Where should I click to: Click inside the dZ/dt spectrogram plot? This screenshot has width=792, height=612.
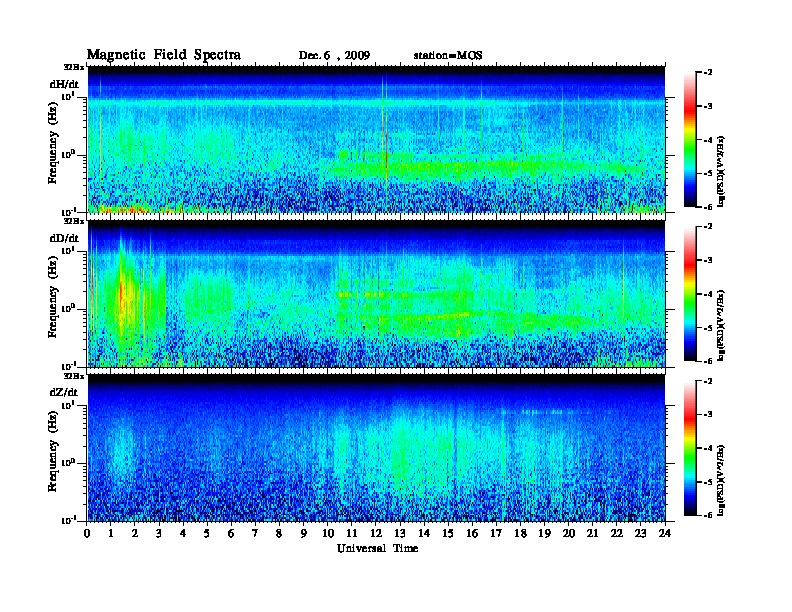coord(376,448)
